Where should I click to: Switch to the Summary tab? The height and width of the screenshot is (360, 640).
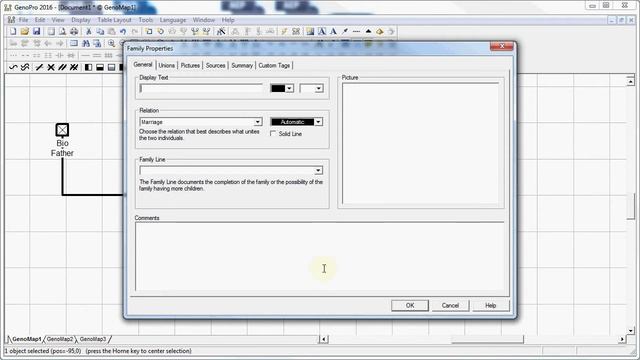242,65
